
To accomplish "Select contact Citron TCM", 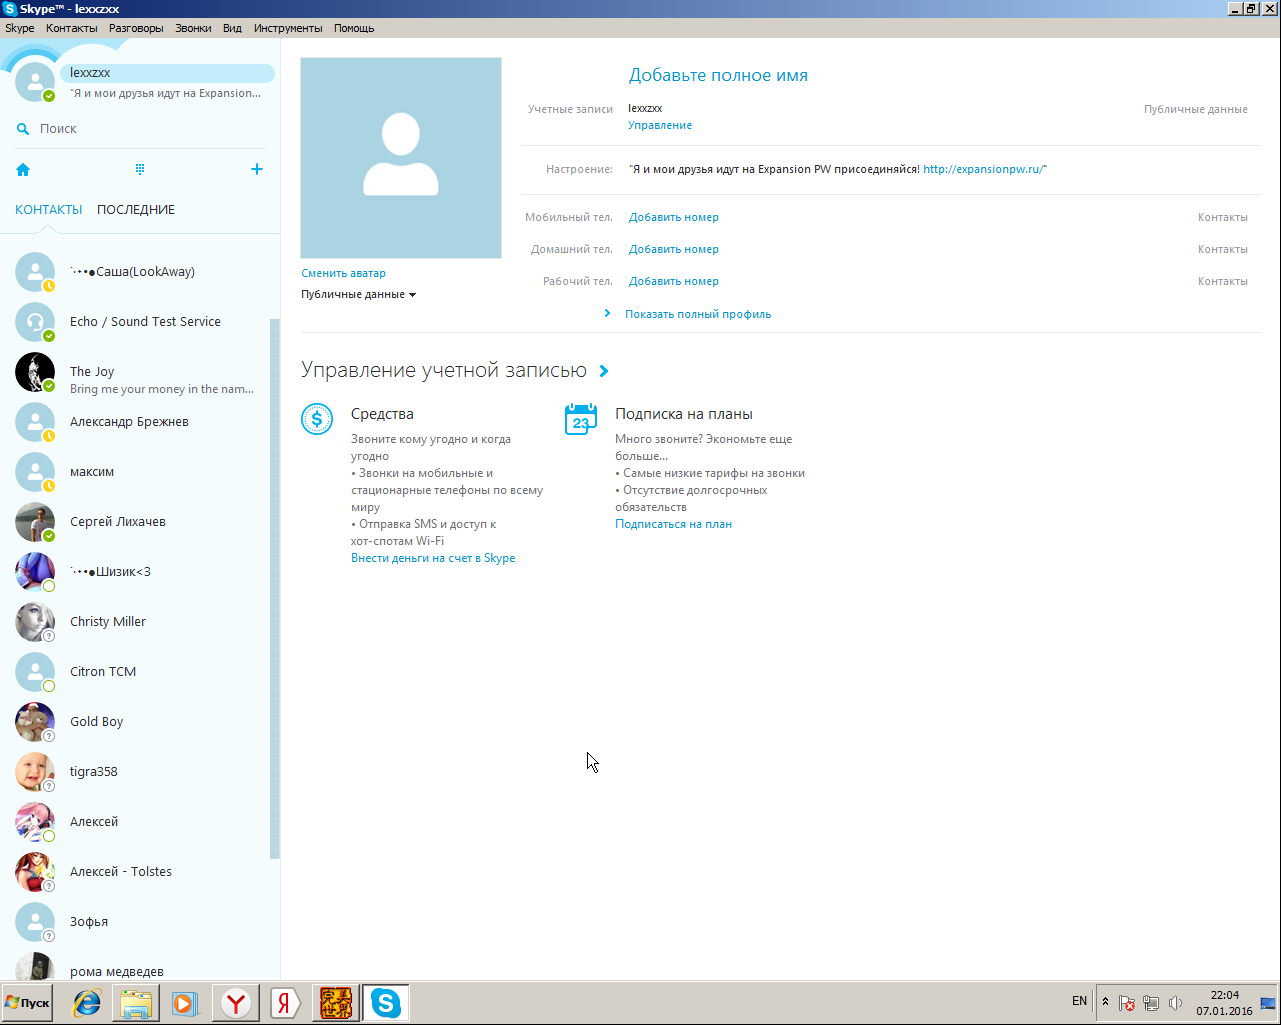I will [140, 672].
